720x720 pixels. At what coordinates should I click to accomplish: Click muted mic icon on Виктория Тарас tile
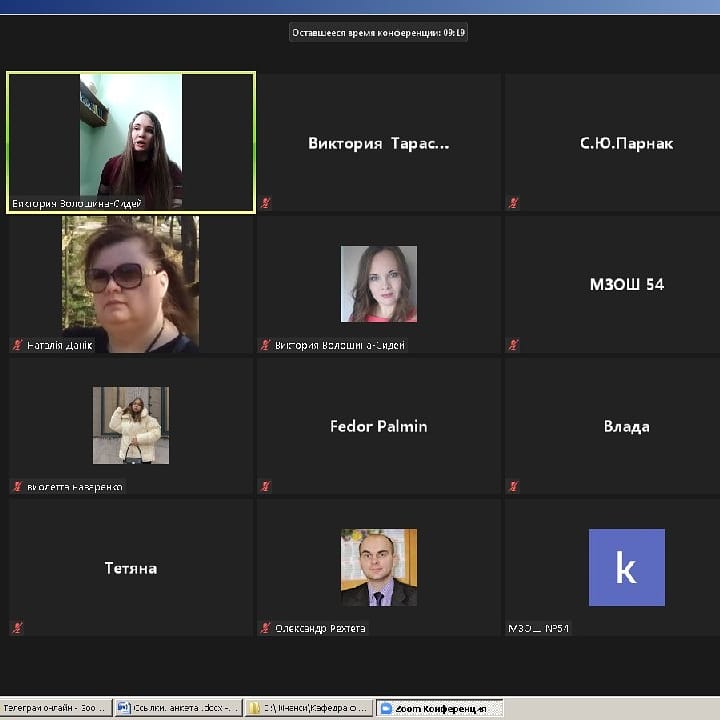pos(266,202)
